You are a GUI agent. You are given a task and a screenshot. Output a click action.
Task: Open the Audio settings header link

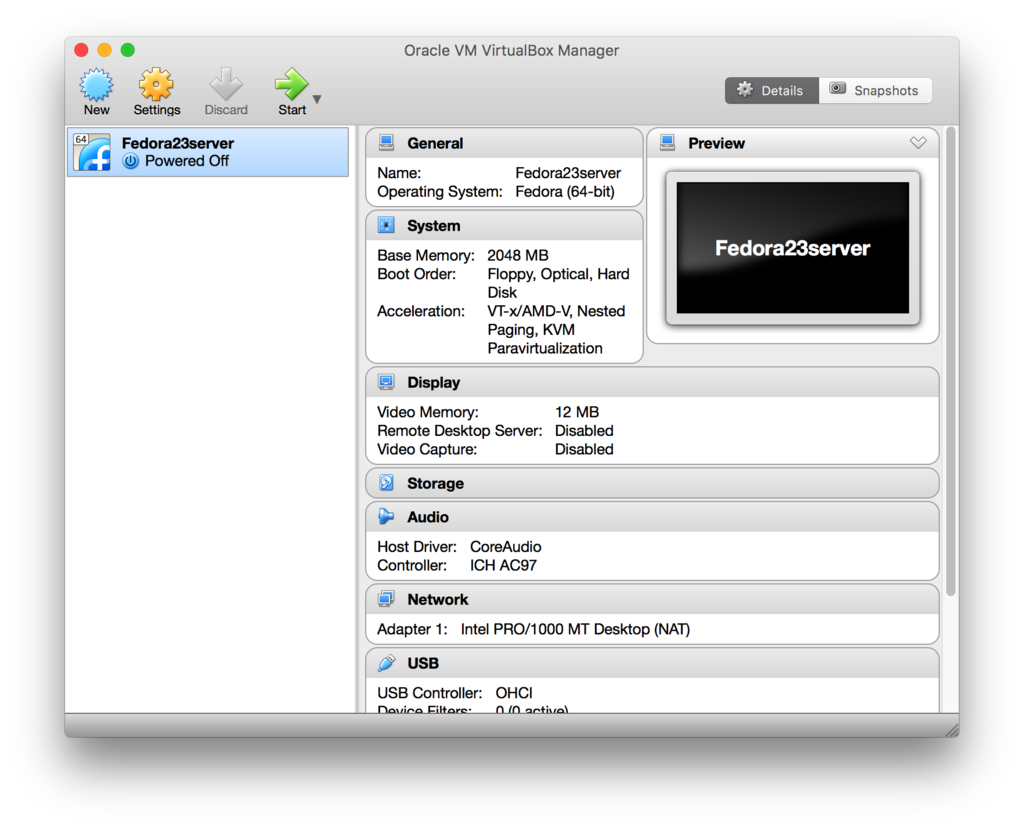click(x=428, y=517)
